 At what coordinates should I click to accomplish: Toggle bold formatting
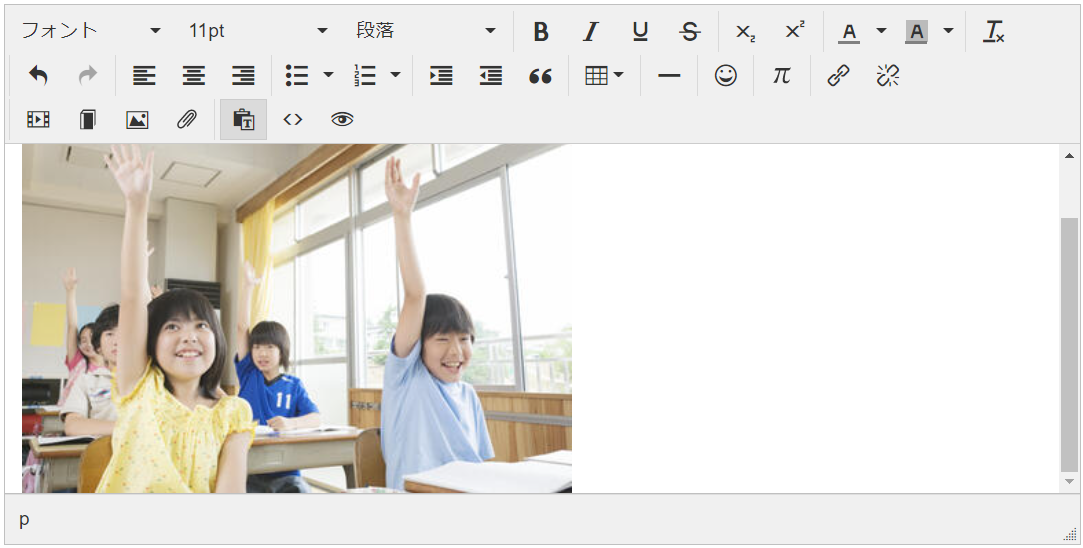point(541,32)
